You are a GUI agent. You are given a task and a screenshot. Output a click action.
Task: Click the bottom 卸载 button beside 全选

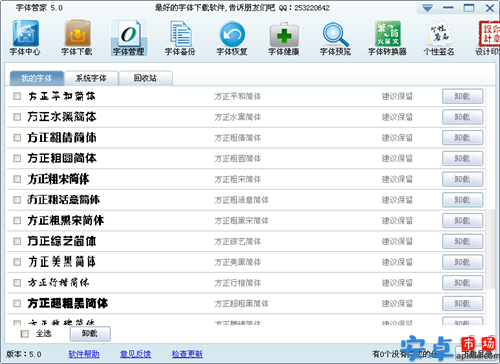90,334
